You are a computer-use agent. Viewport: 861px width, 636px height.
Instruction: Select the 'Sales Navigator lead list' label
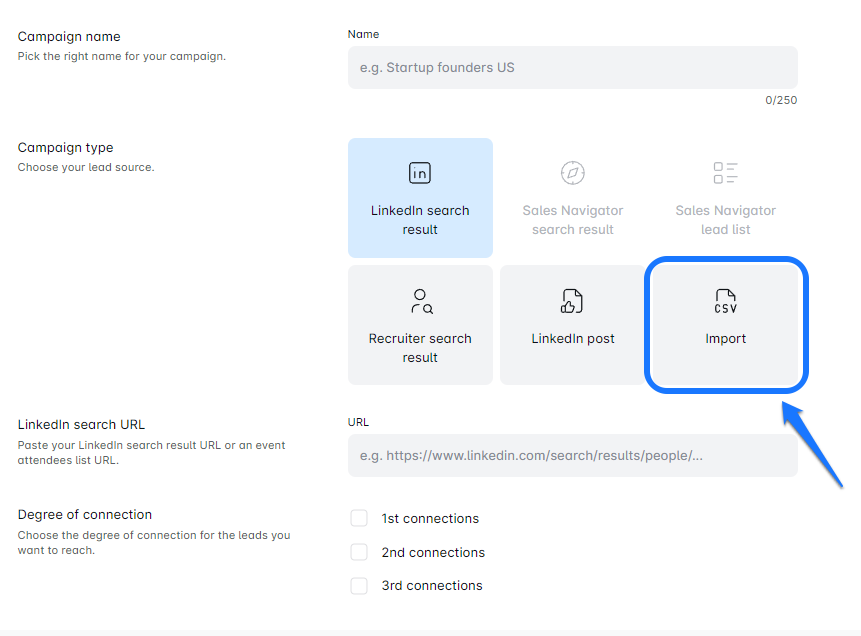click(725, 220)
